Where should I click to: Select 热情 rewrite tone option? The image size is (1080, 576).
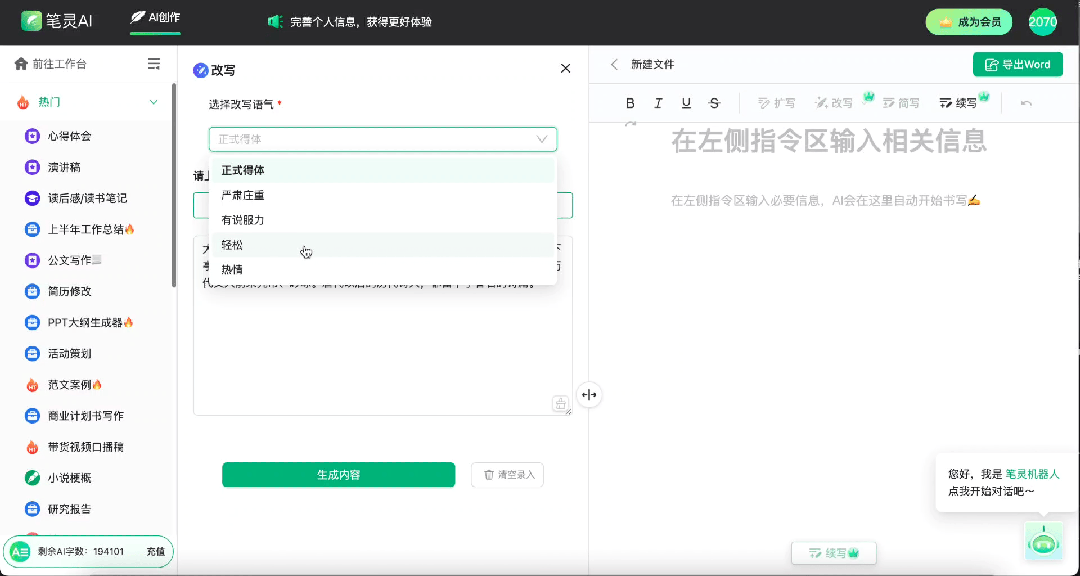pos(231,268)
